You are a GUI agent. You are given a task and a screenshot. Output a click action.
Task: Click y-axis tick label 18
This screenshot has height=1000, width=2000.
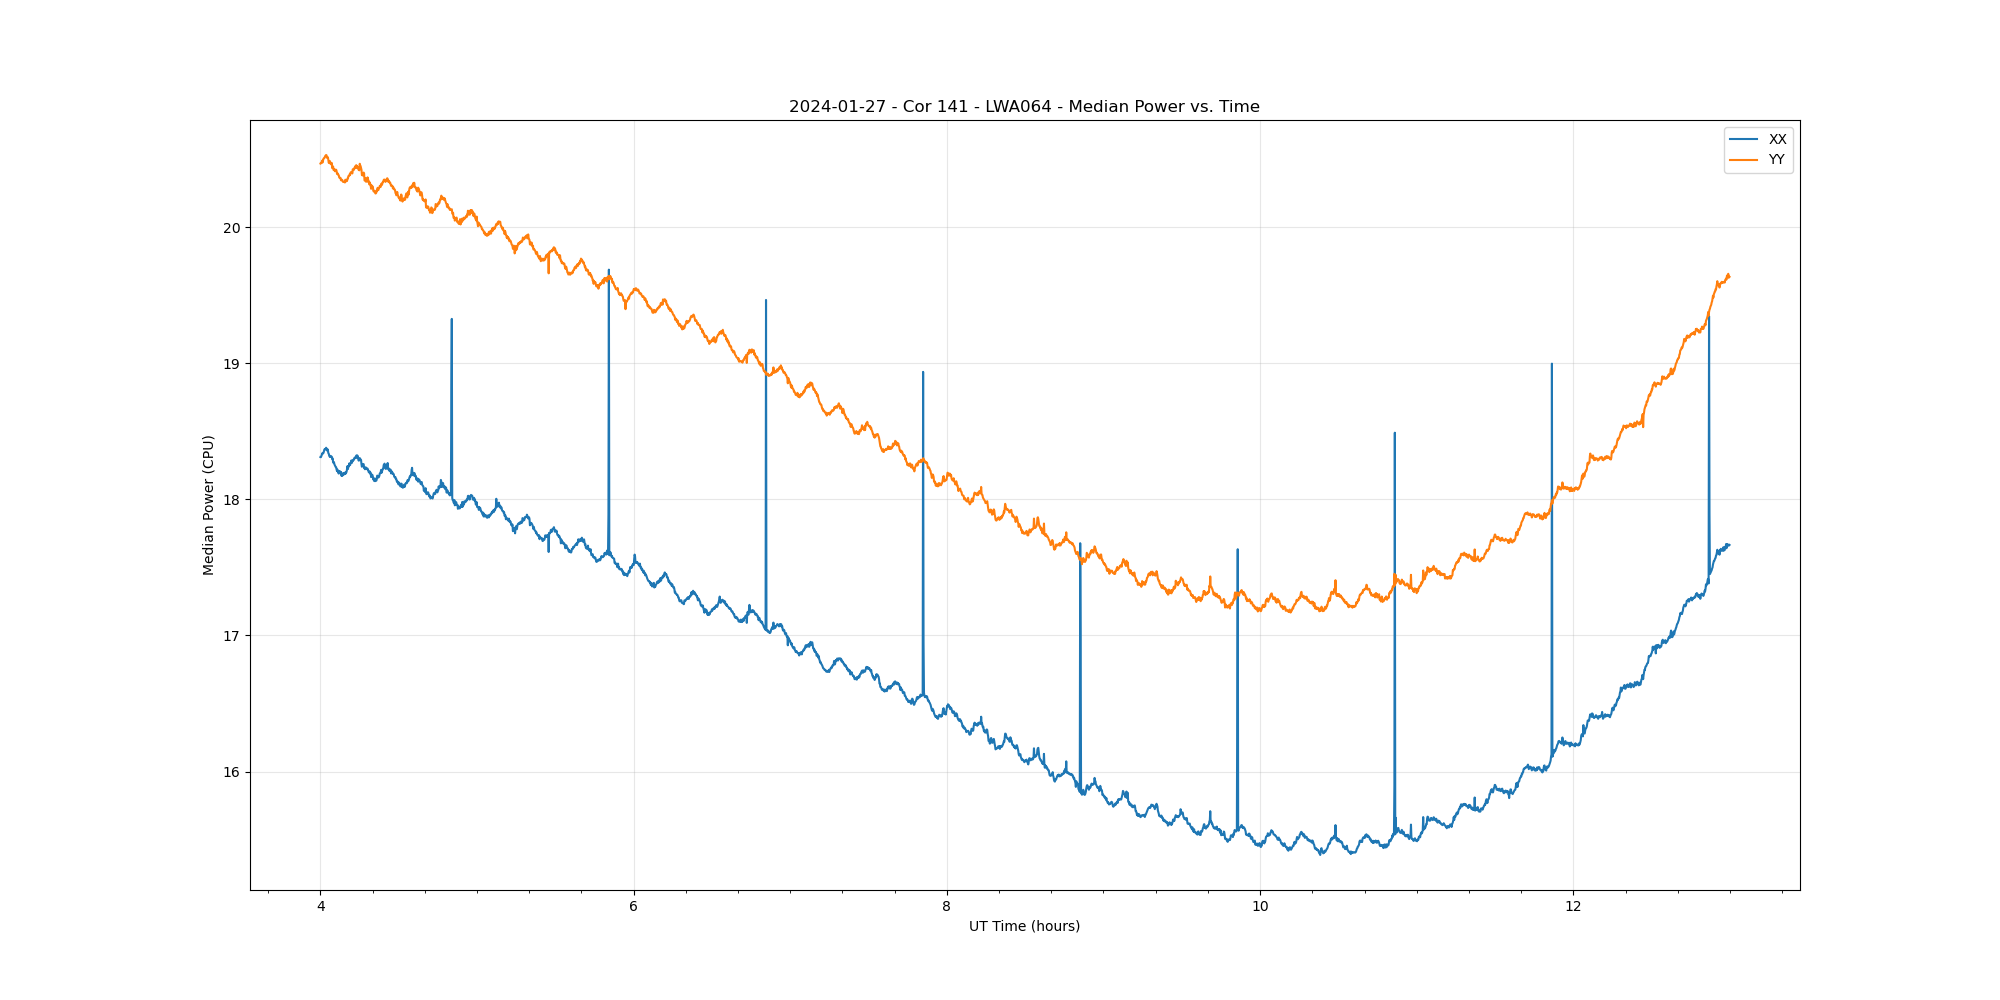click(x=232, y=500)
